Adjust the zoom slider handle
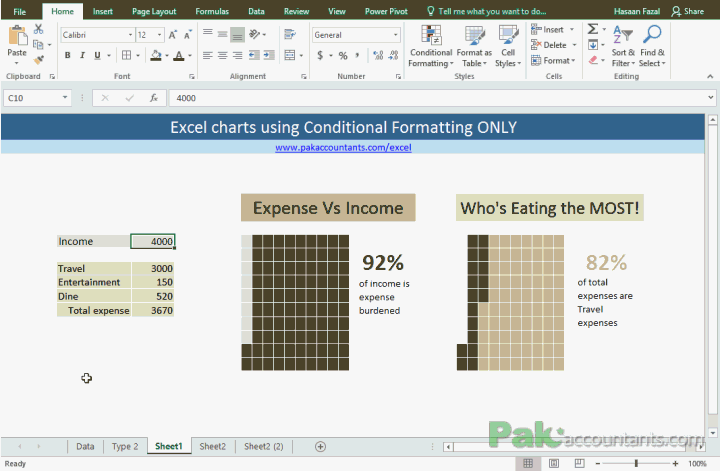Screen dimensions: 720x471 click(x=636, y=463)
